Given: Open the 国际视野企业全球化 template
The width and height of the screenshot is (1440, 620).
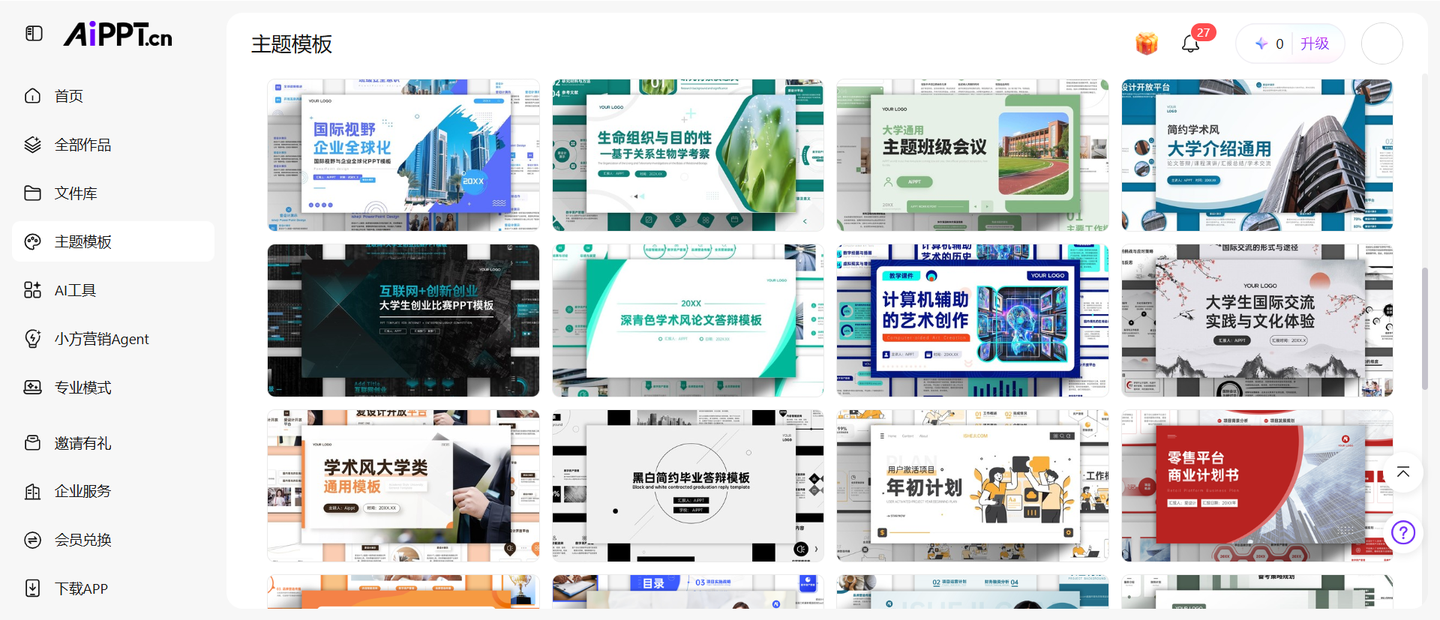Looking at the screenshot, I should click(x=403, y=155).
